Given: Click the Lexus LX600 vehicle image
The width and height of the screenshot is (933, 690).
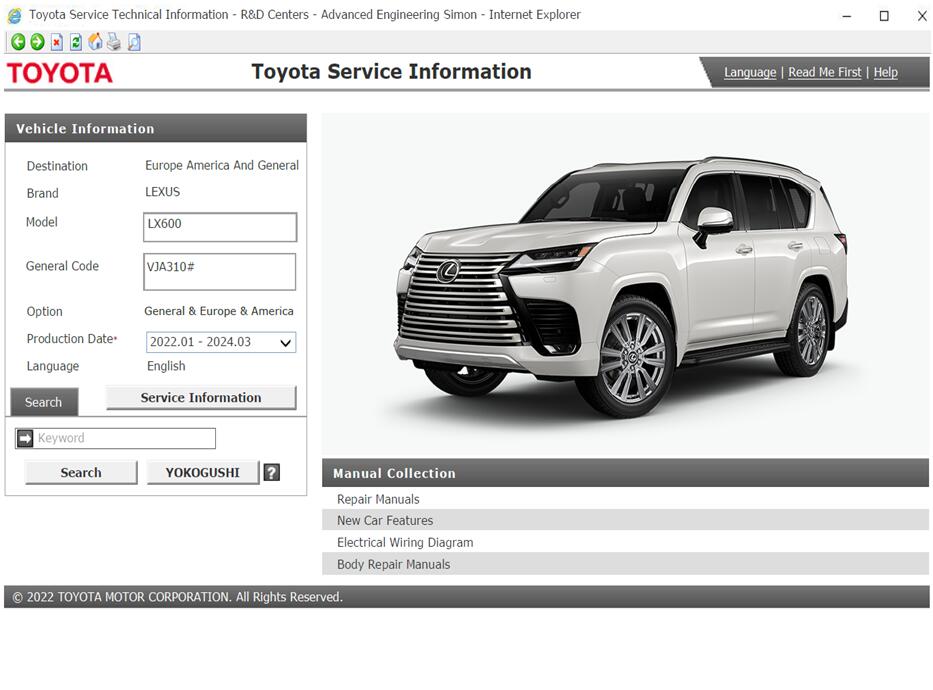Looking at the screenshot, I should click(624, 286).
